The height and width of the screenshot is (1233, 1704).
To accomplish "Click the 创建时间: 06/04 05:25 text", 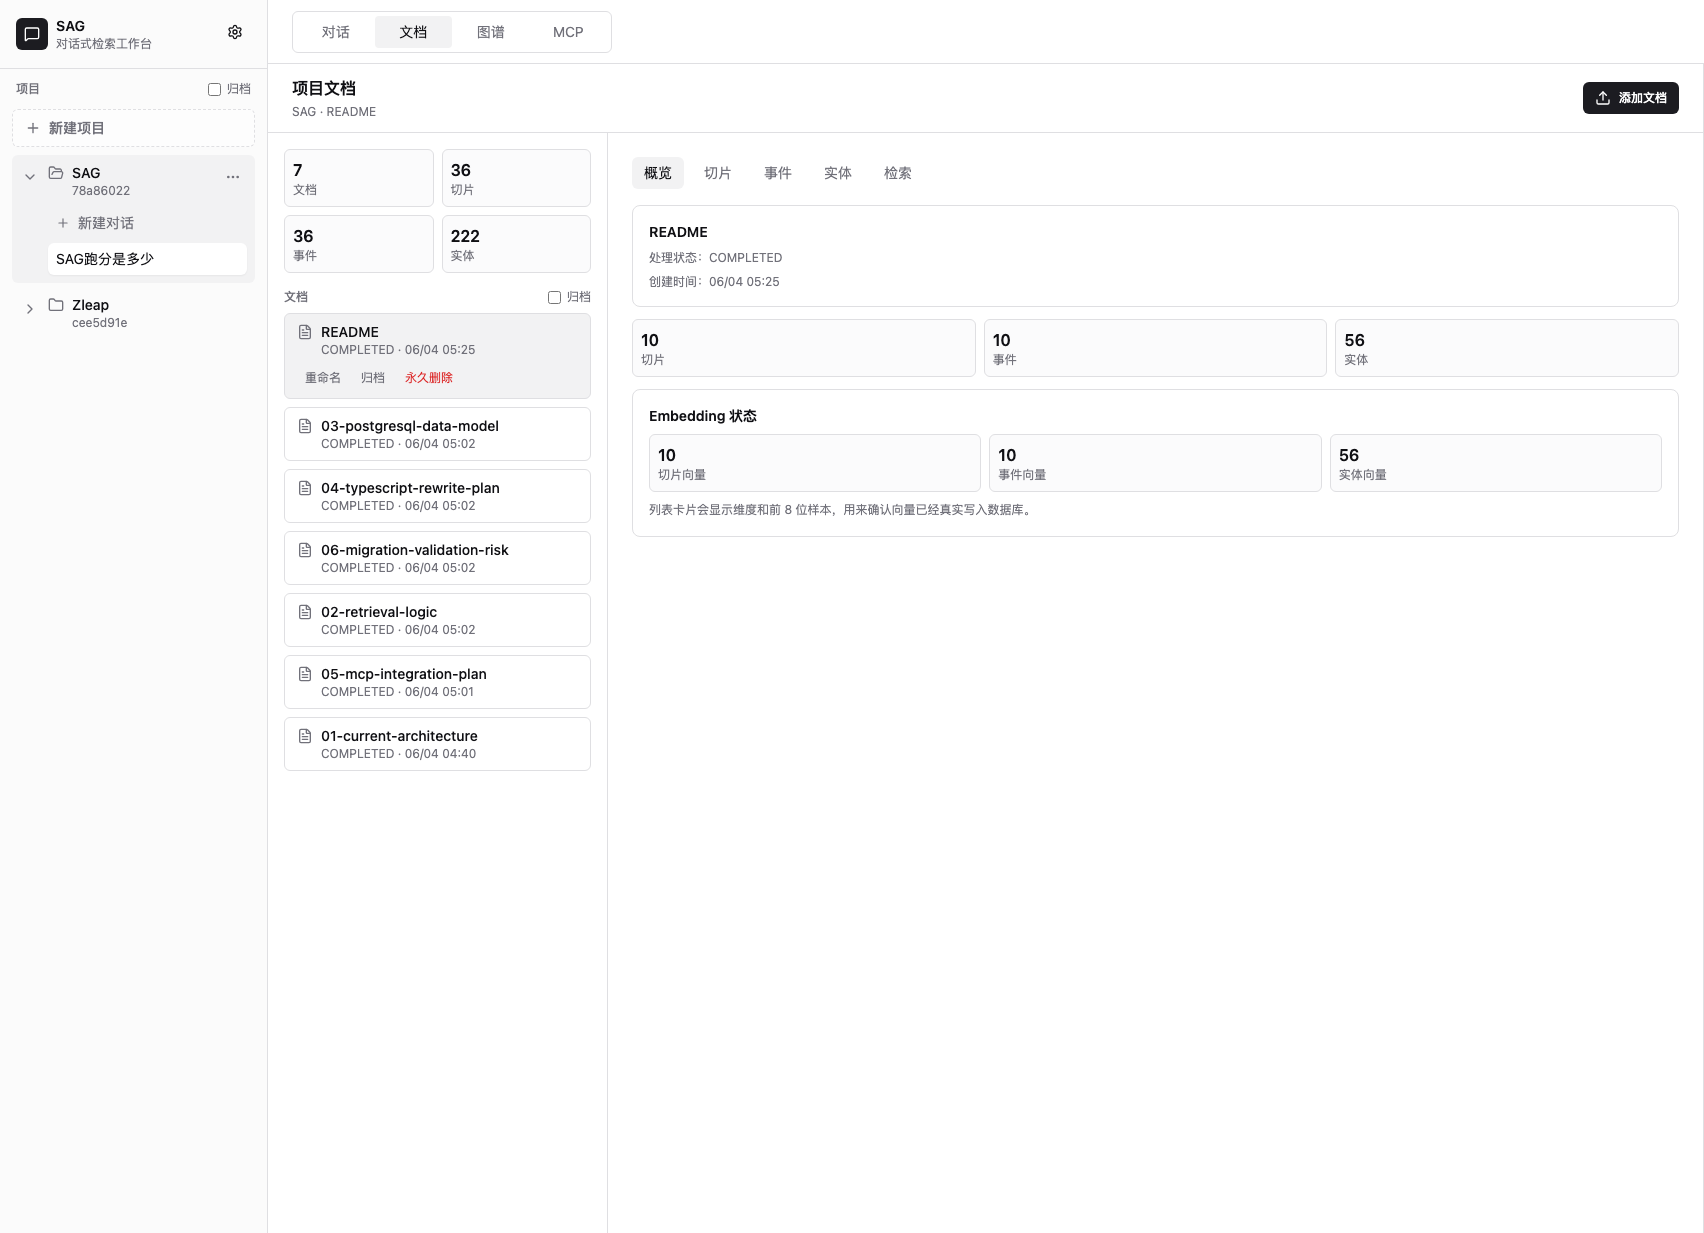I will [x=714, y=282].
